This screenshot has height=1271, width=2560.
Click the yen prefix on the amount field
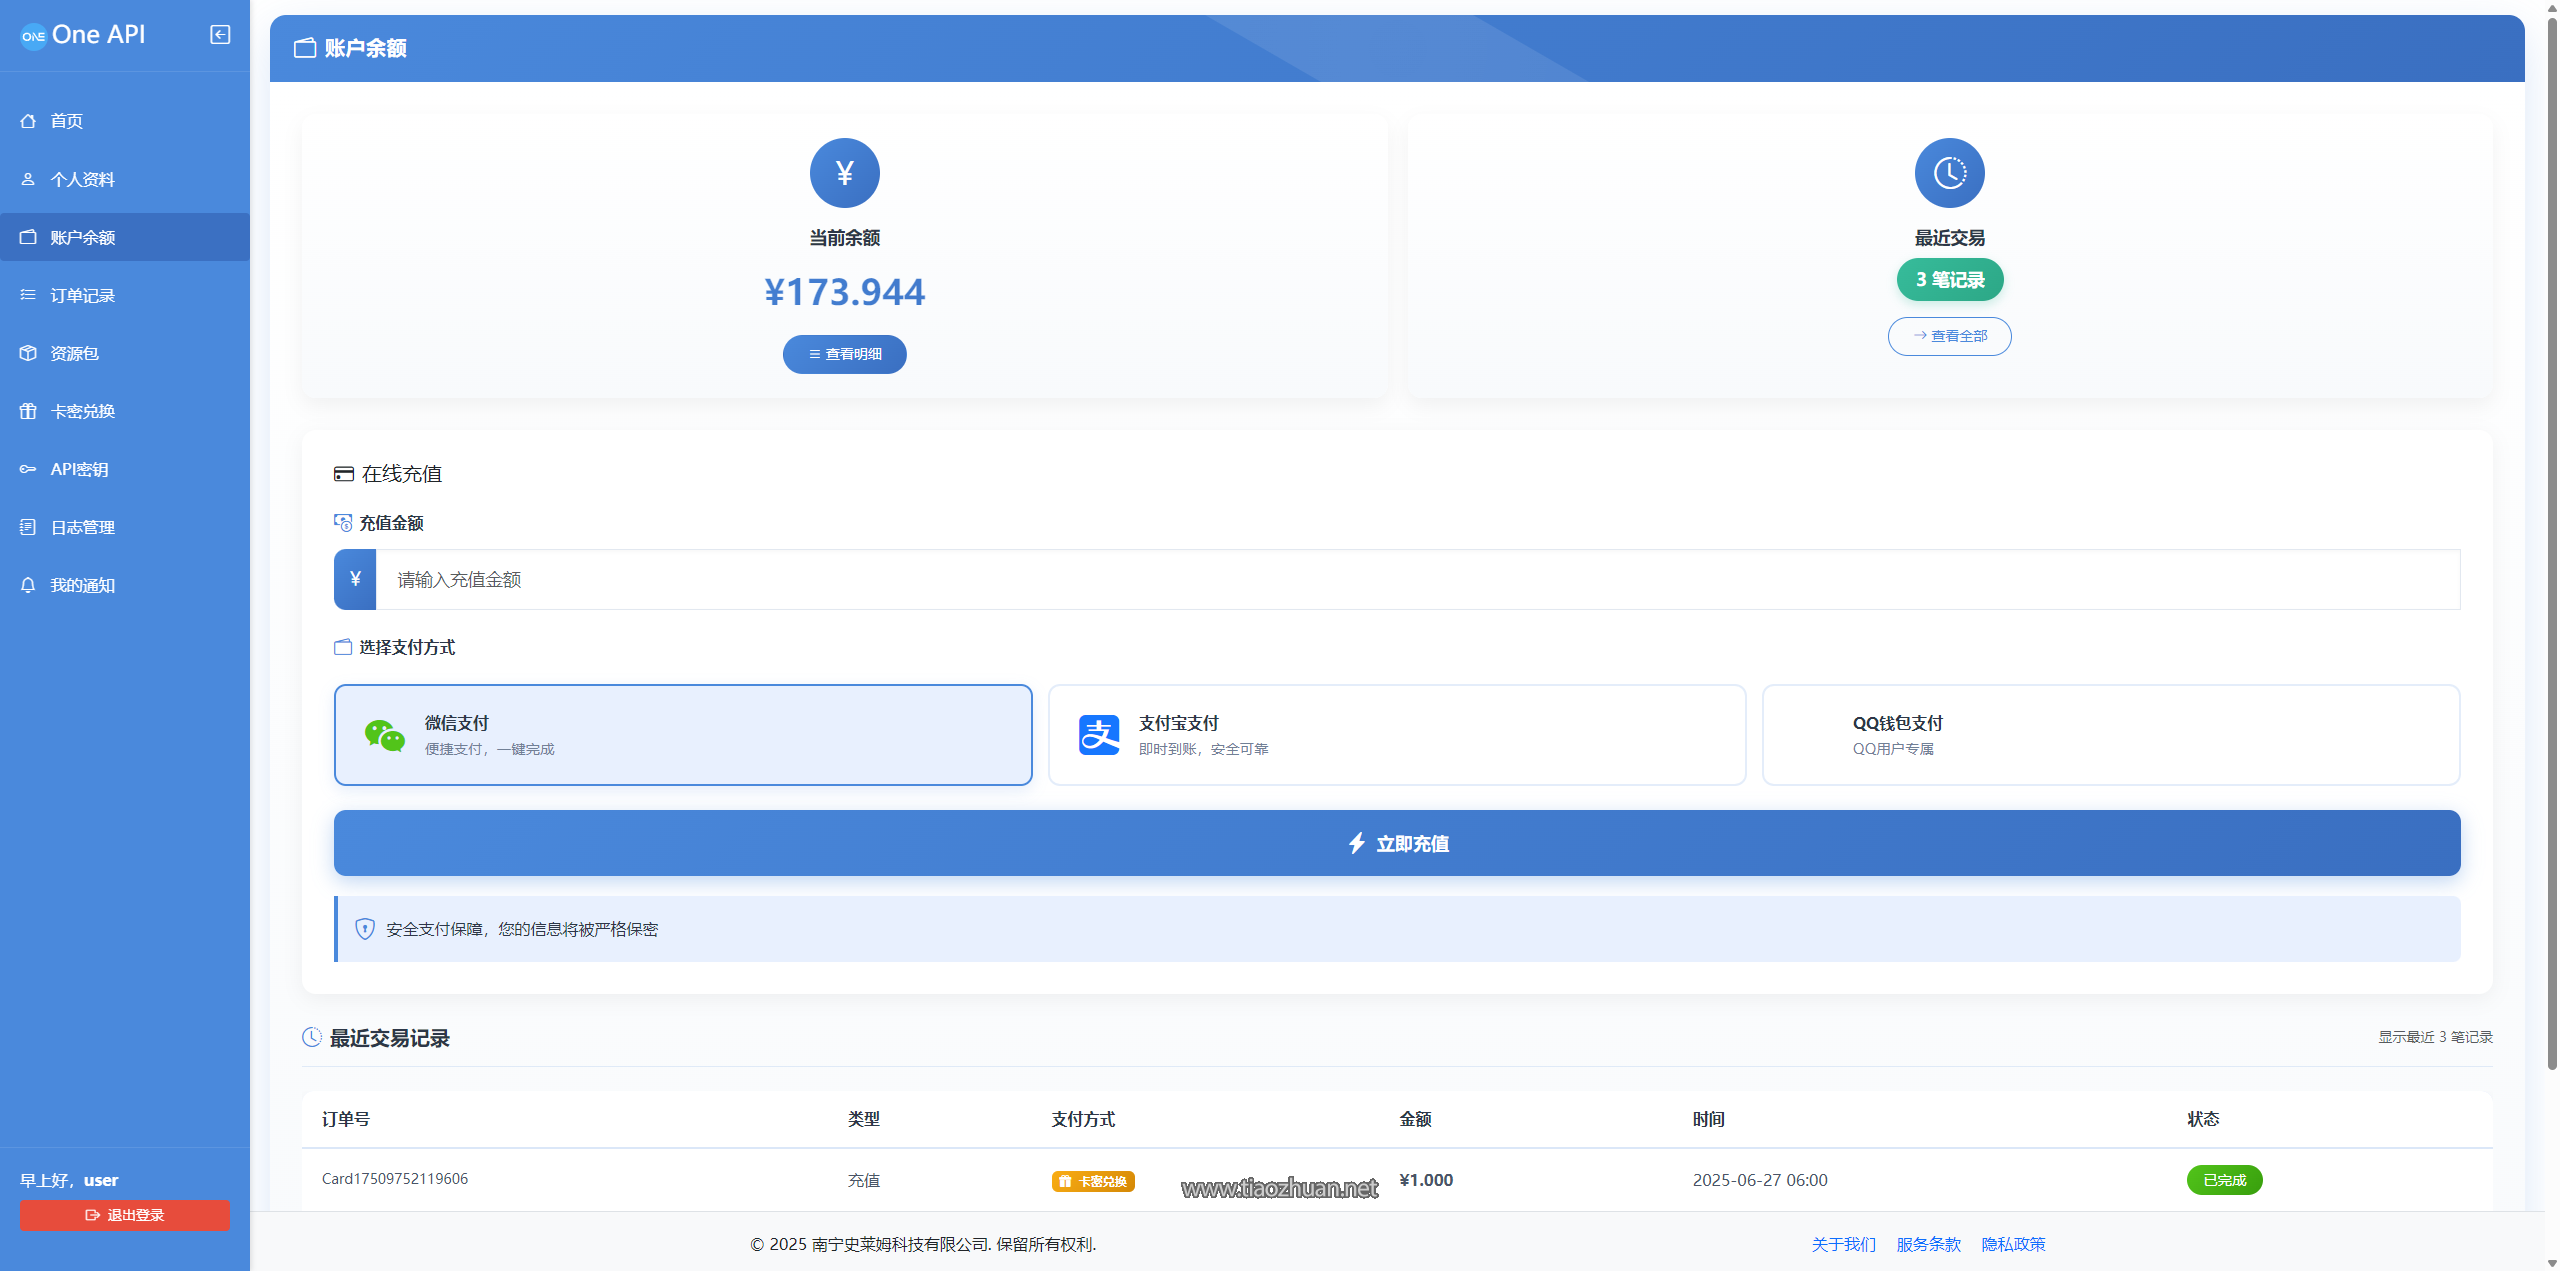pos(355,579)
